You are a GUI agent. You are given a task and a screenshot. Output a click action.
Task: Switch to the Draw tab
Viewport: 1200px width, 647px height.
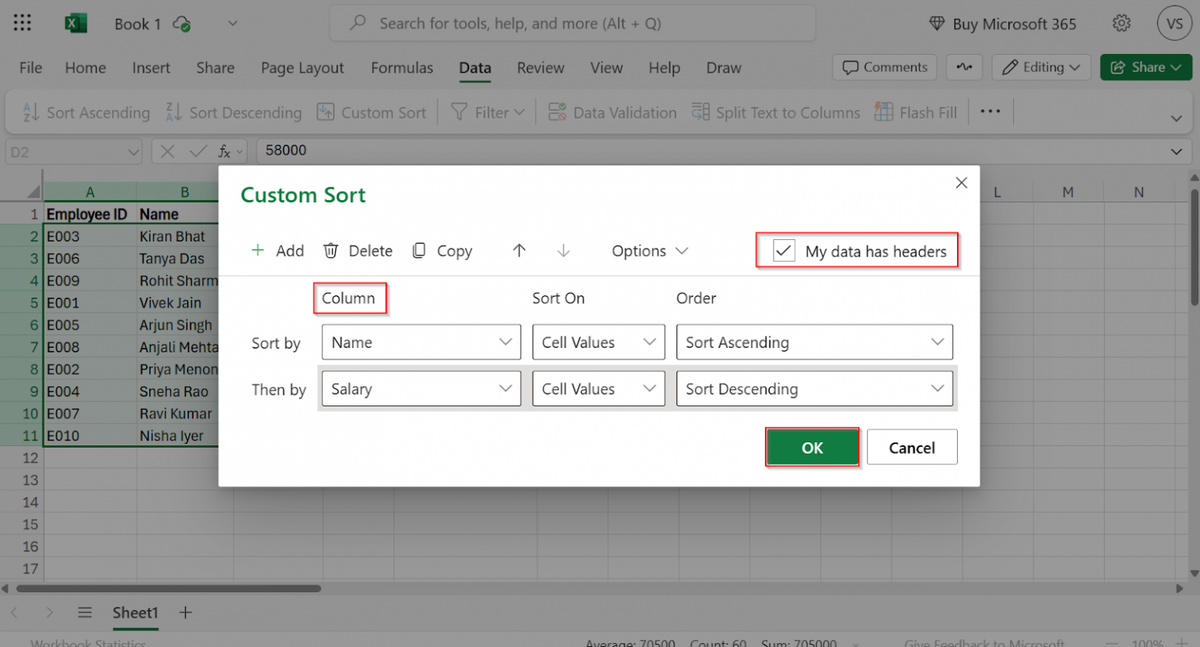click(724, 67)
